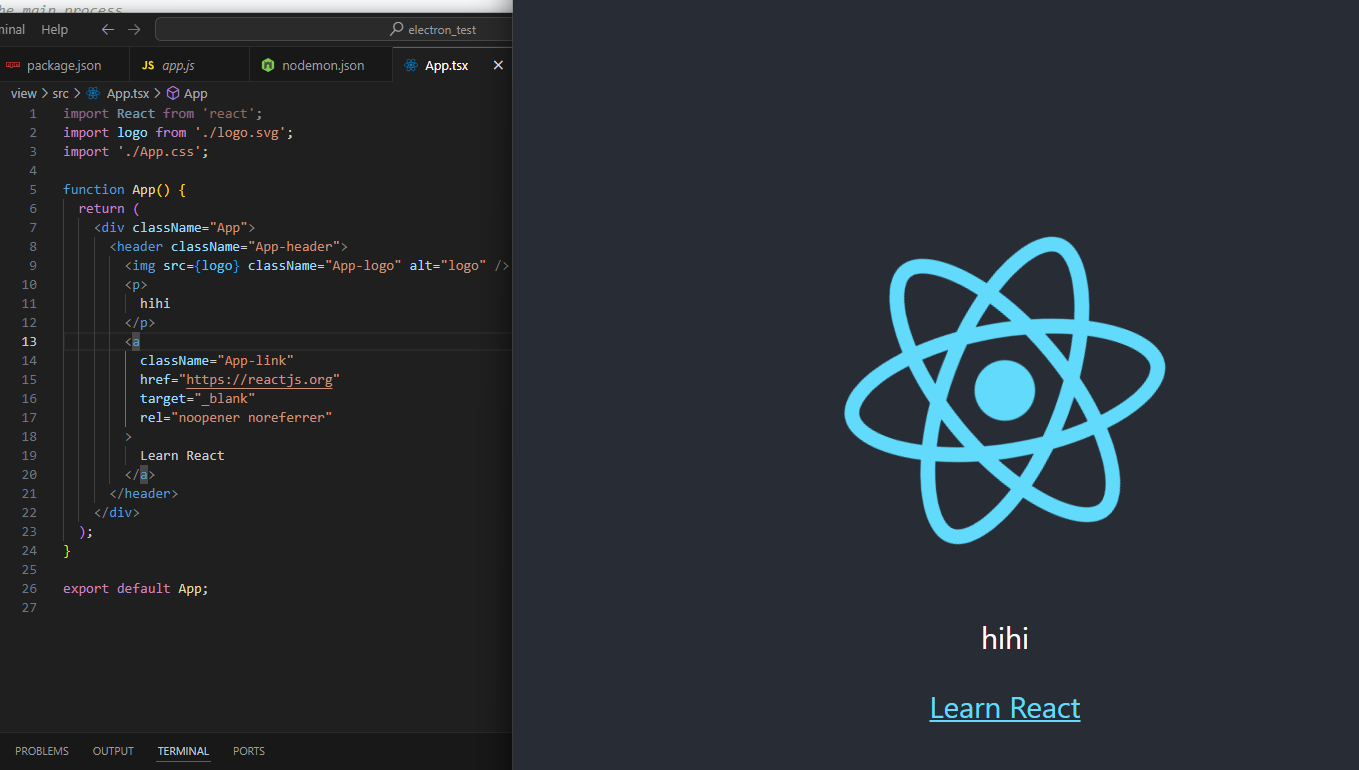Open the PROBLEMS panel tab
1359x770 pixels.
point(42,751)
